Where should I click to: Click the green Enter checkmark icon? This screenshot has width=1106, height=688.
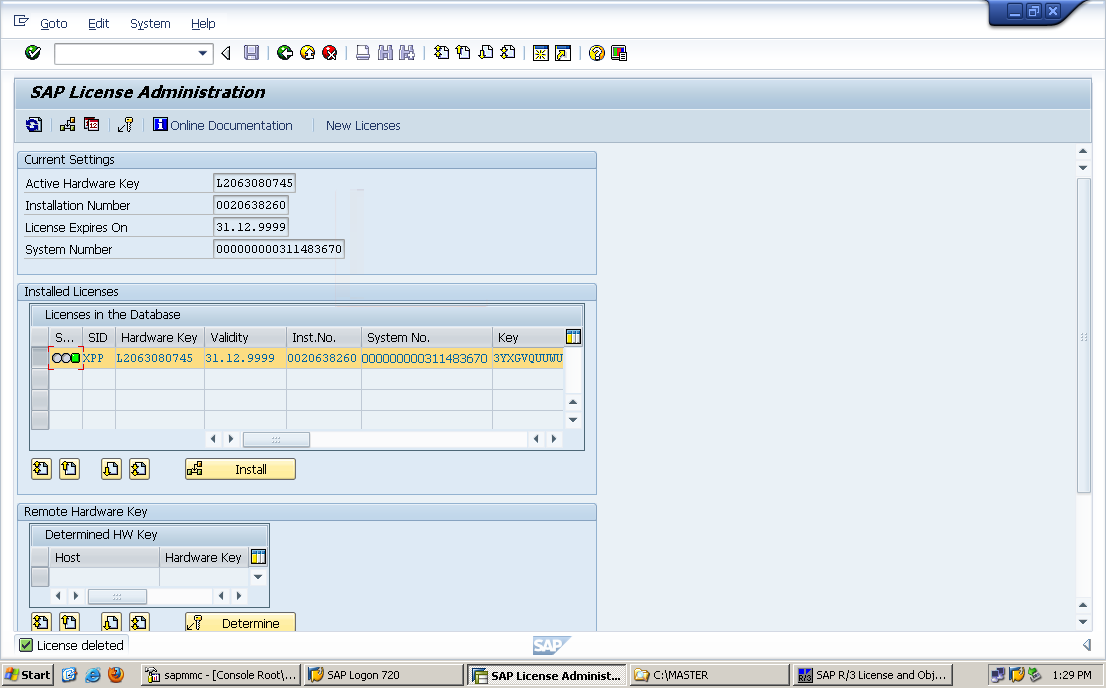[x=32, y=53]
